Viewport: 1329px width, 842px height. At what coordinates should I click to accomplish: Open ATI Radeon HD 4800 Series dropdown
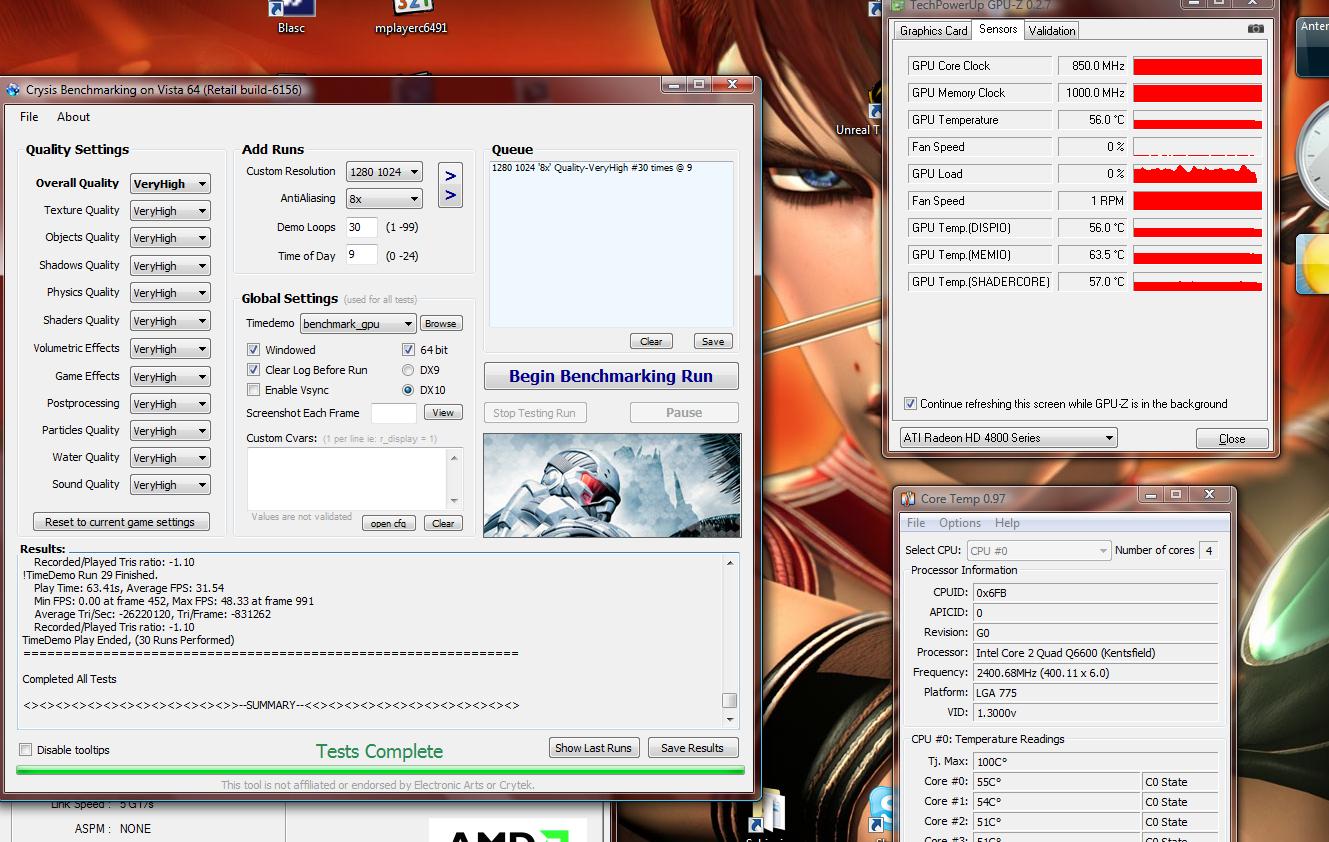[x=1008, y=438]
